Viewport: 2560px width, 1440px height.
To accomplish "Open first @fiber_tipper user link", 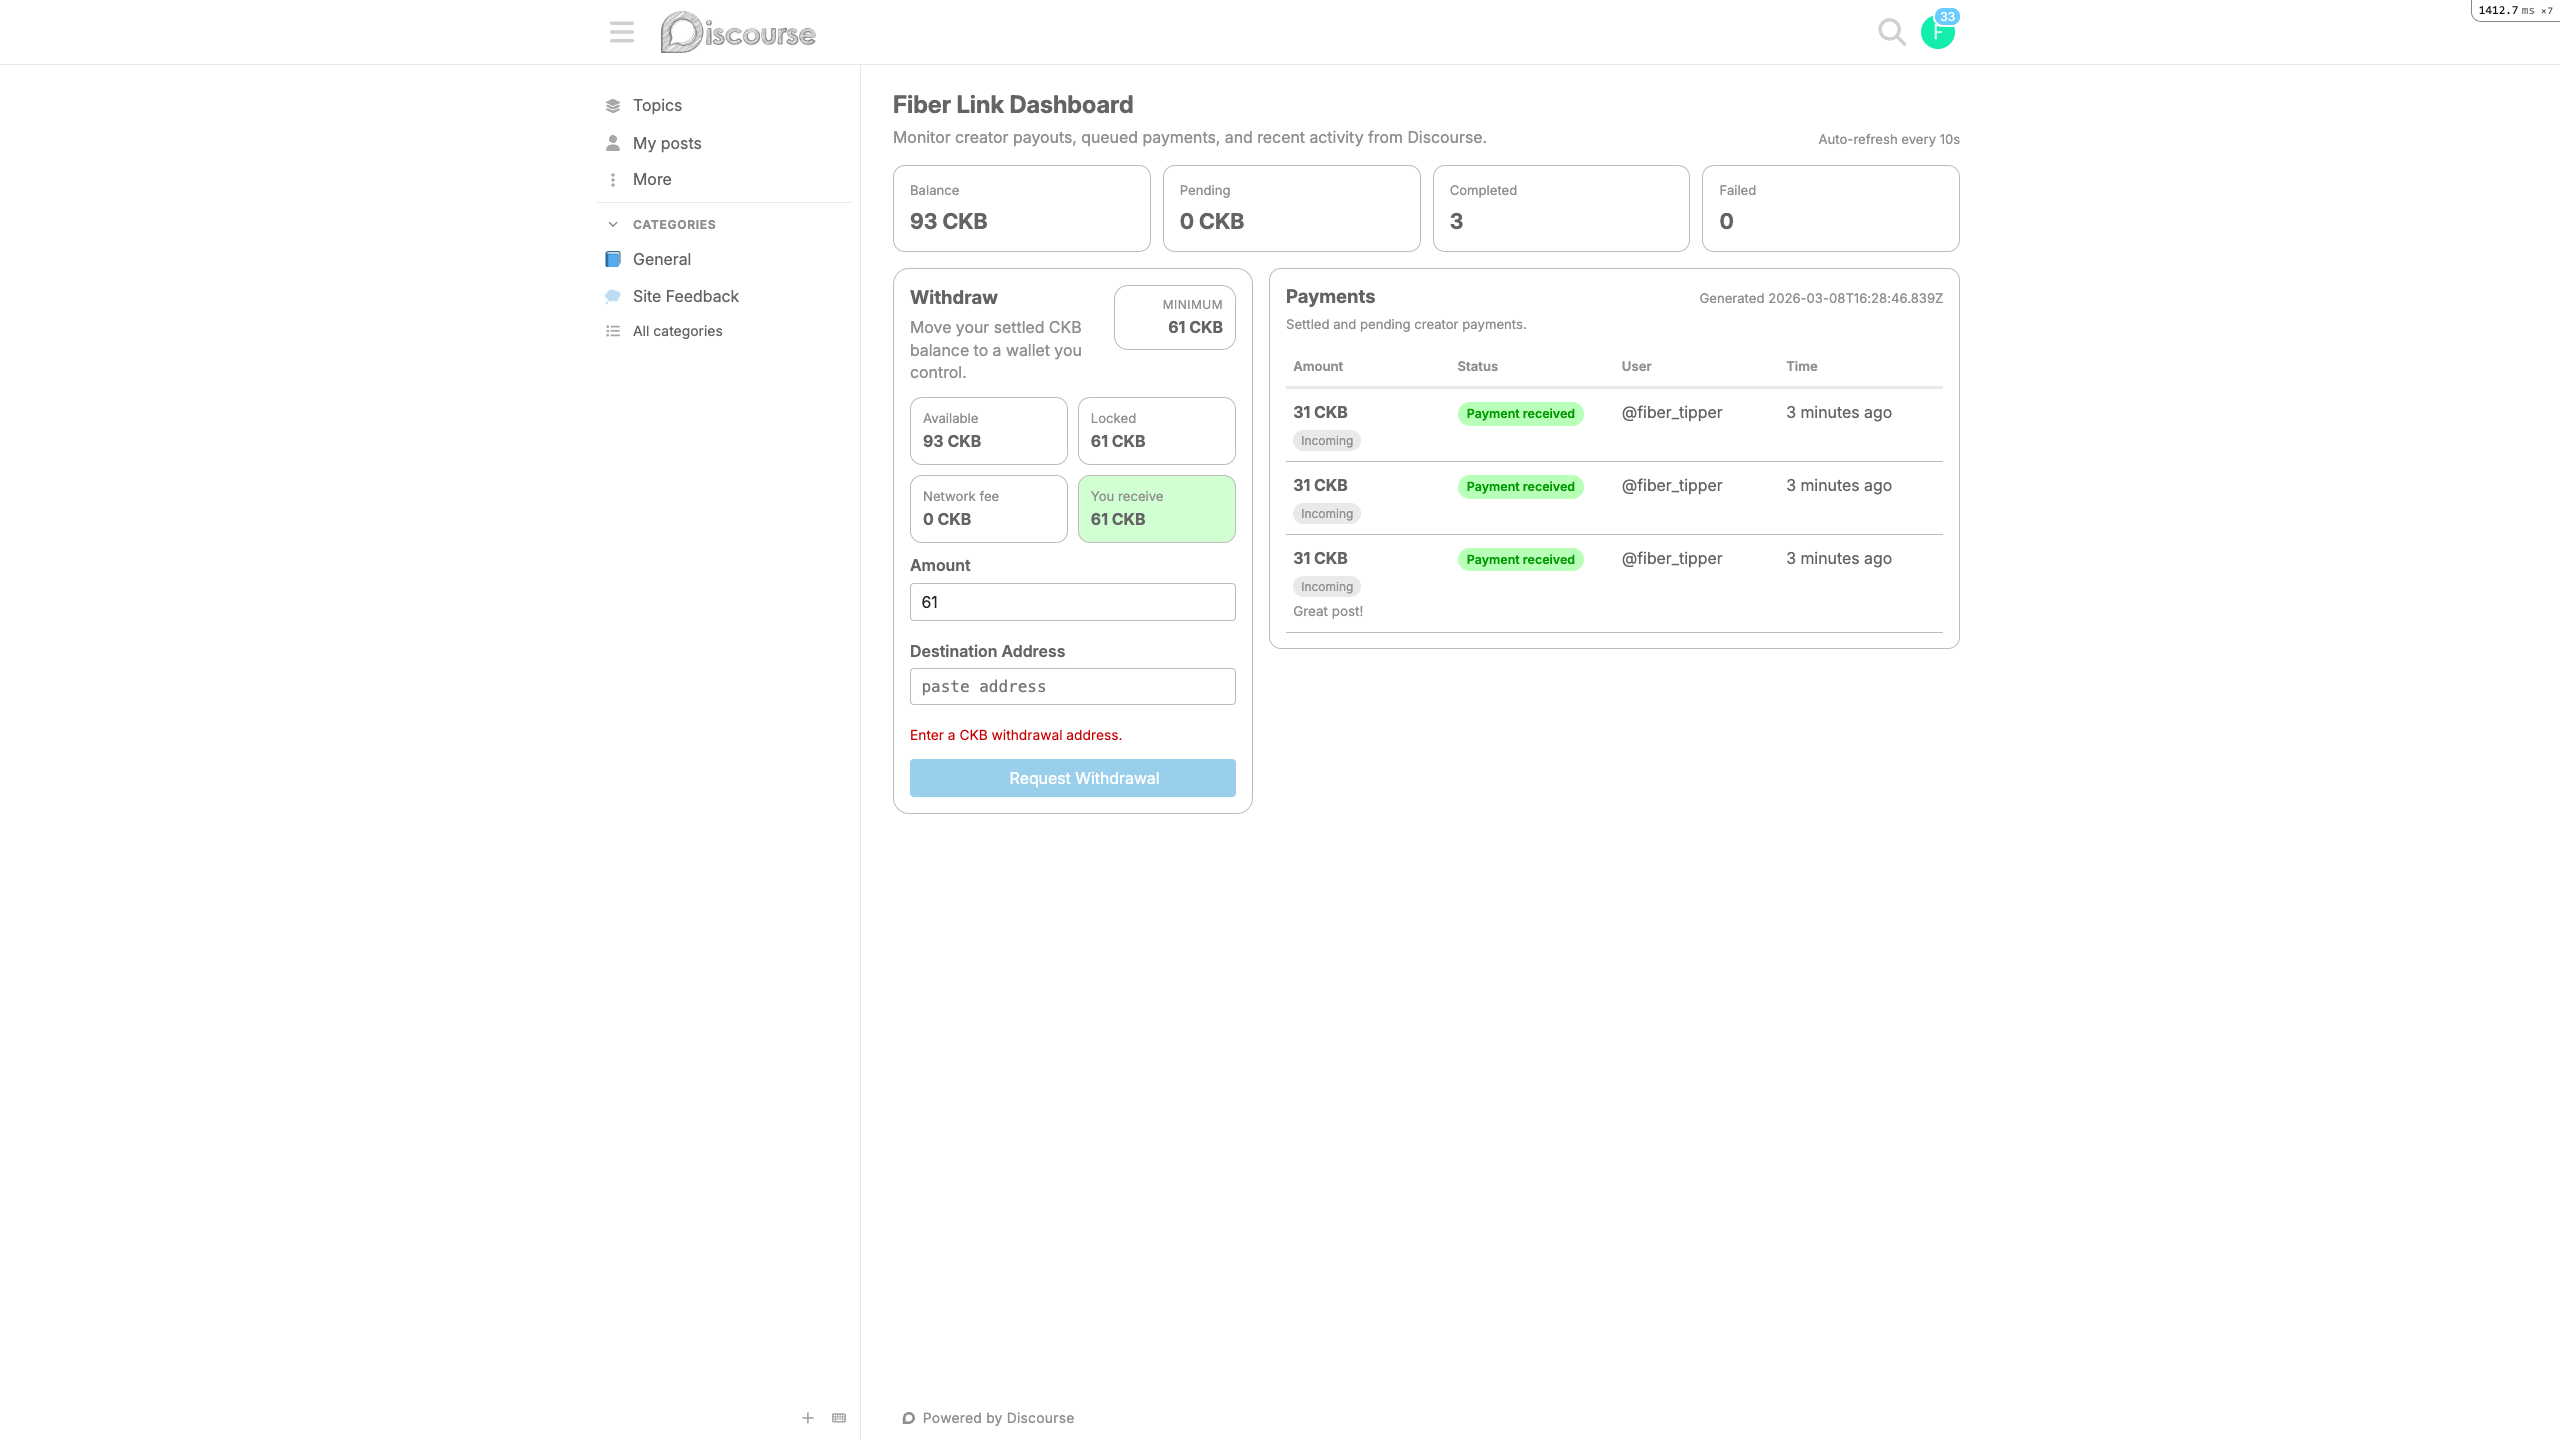I will [1671, 412].
